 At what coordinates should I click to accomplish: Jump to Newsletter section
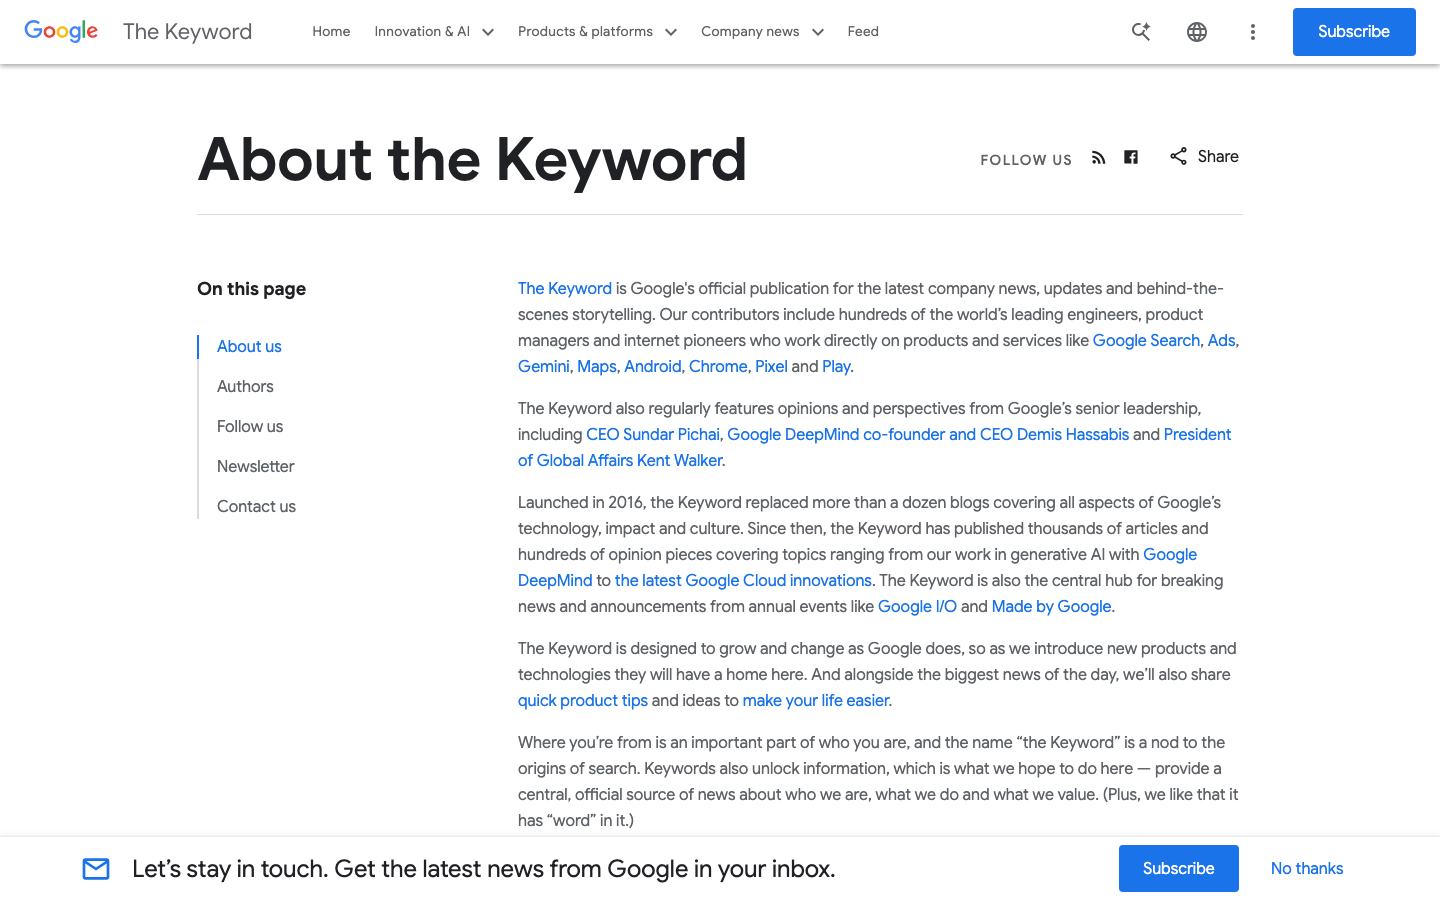[x=256, y=466]
